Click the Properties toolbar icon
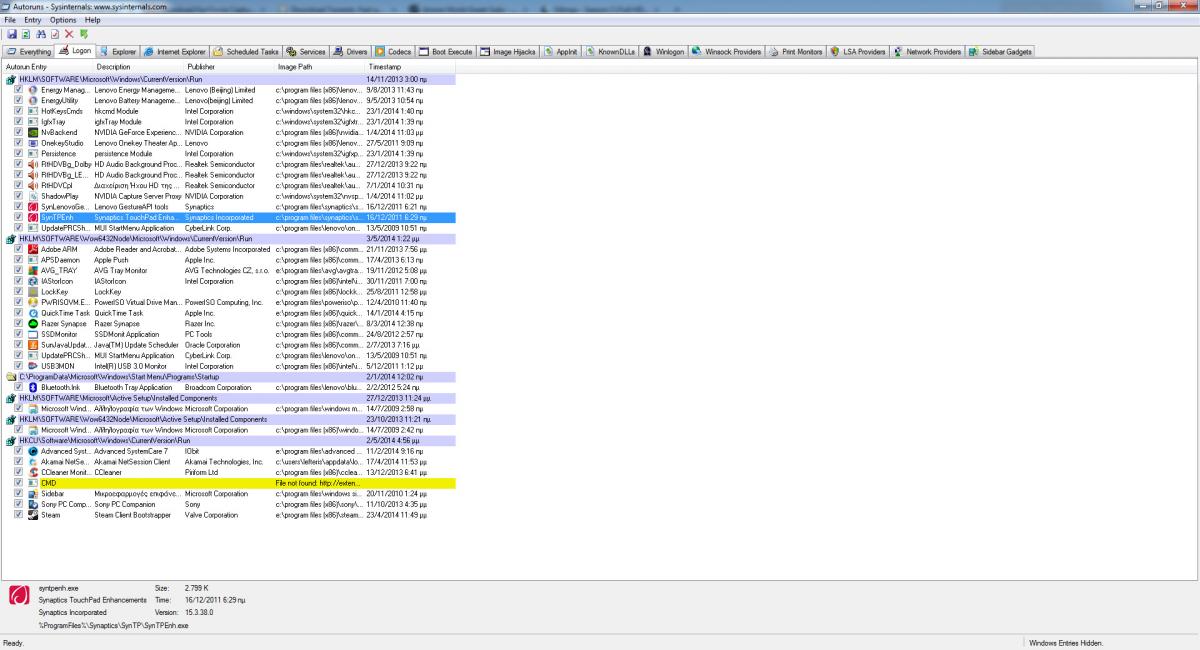Image resolution: width=1200 pixels, height=650 pixels. click(54, 34)
